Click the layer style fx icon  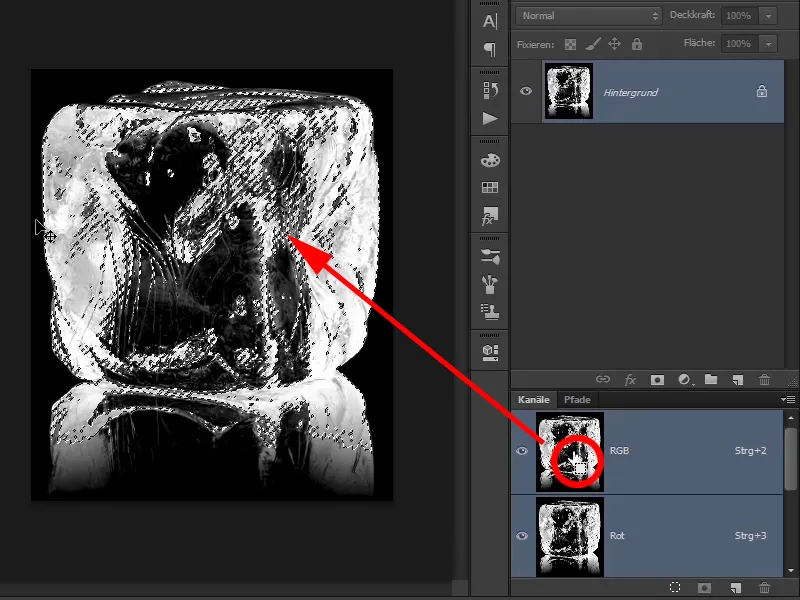630,380
